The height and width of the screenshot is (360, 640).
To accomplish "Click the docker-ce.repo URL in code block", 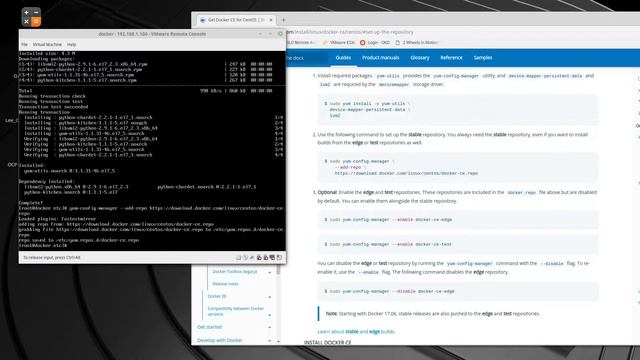I will 406,173.
